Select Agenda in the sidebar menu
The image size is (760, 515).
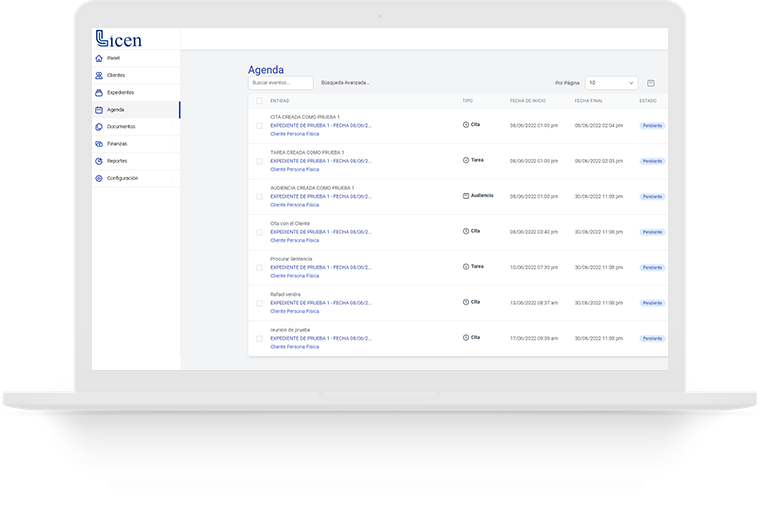point(116,109)
